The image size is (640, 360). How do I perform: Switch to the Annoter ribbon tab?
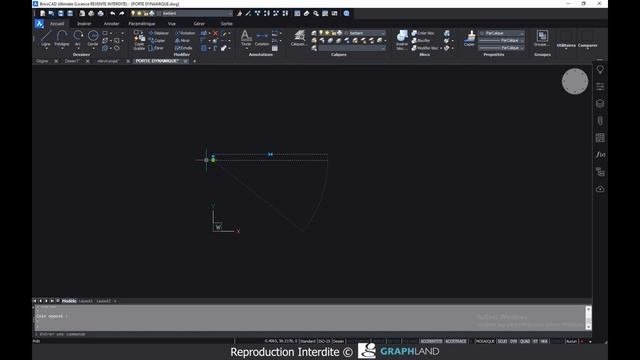[111, 24]
